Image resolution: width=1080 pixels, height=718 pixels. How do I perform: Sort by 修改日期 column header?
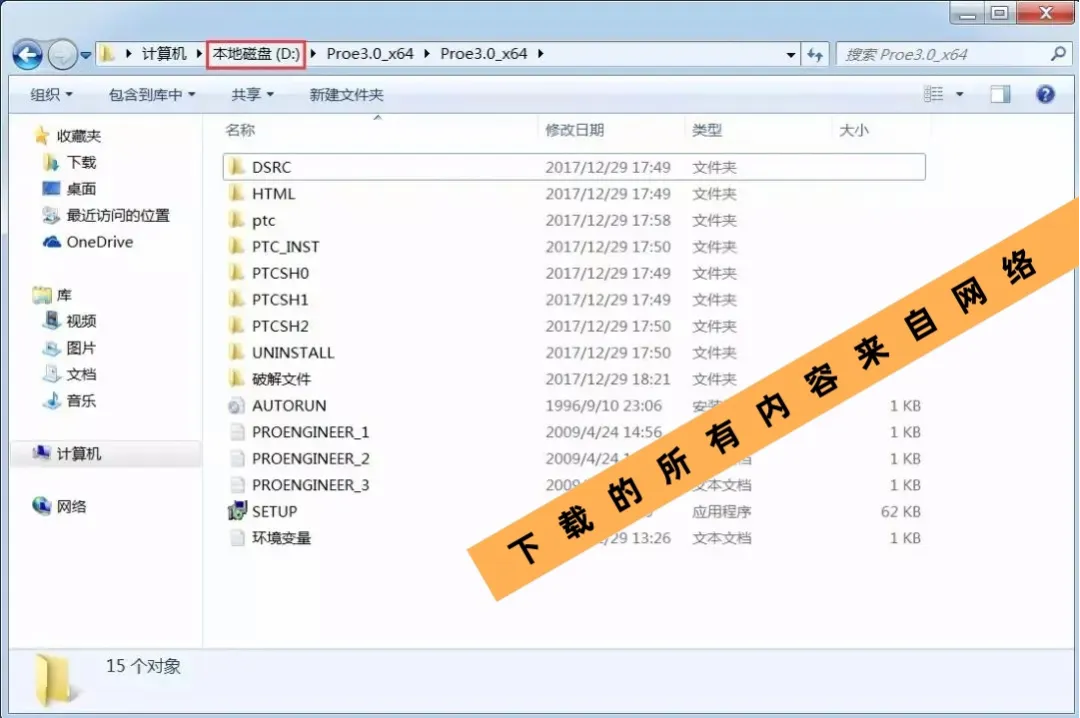574,130
